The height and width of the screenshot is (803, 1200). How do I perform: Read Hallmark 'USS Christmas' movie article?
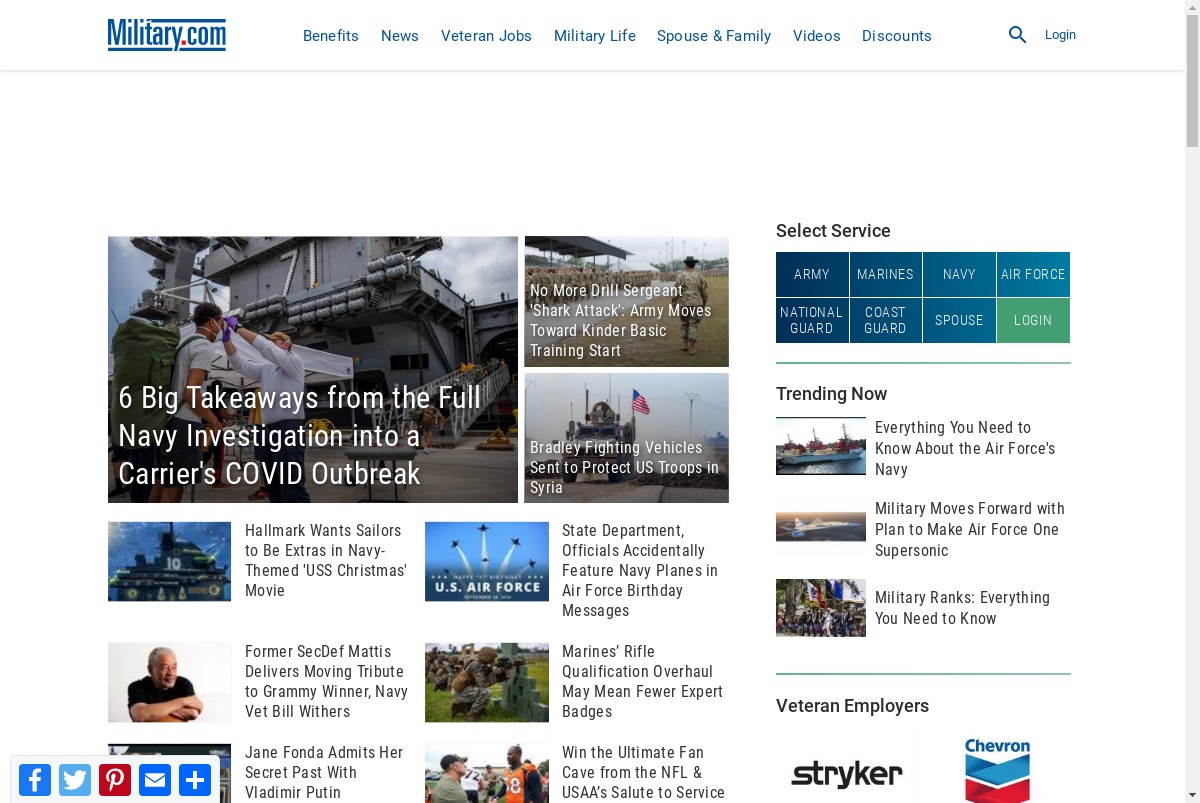(327, 560)
